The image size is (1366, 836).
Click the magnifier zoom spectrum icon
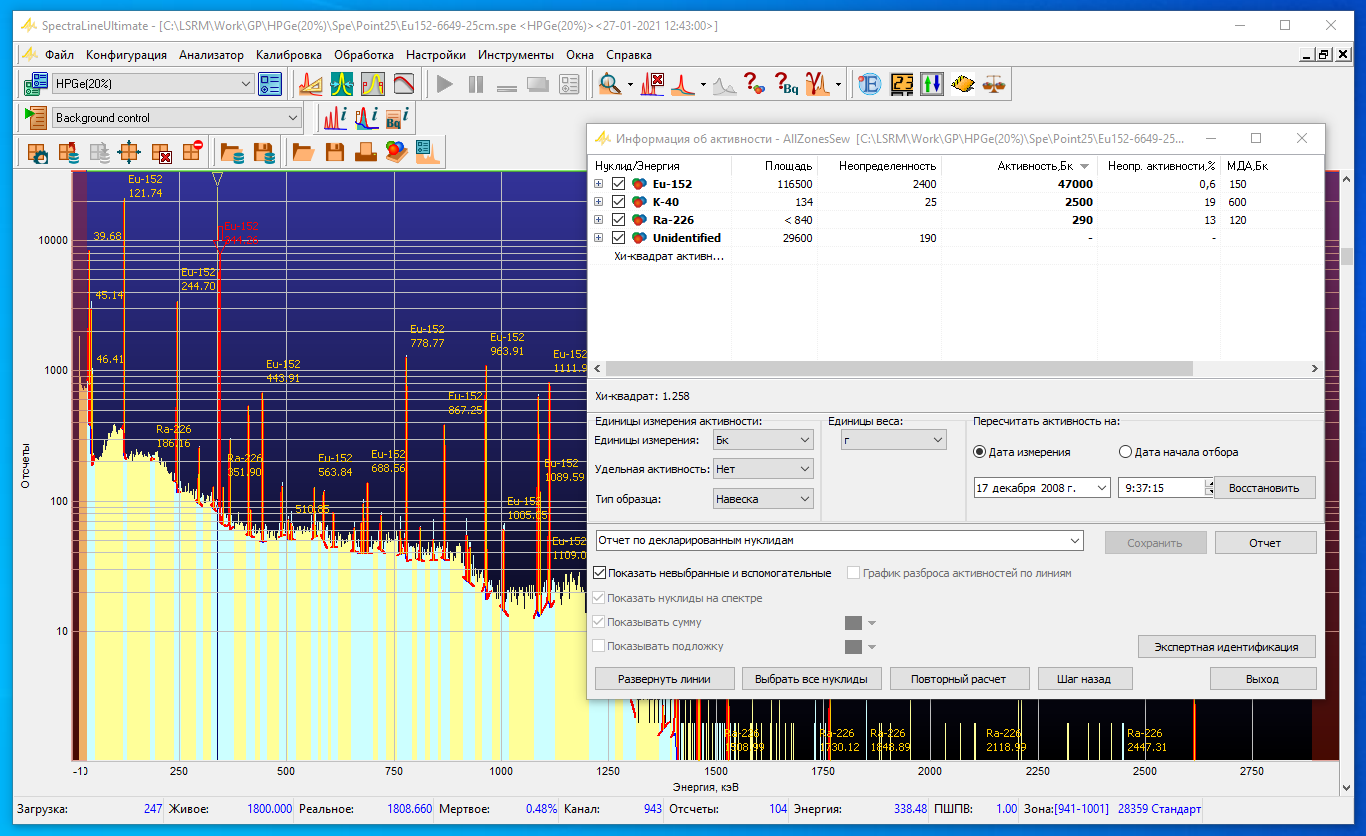pos(609,85)
